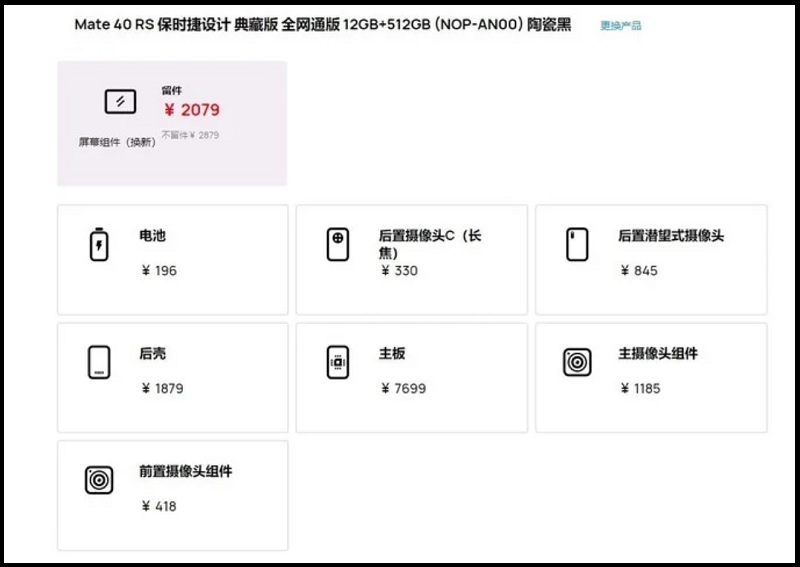The width and height of the screenshot is (800, 567).
Task: Click the ¥ 1185 price
Action: [640, 388]
